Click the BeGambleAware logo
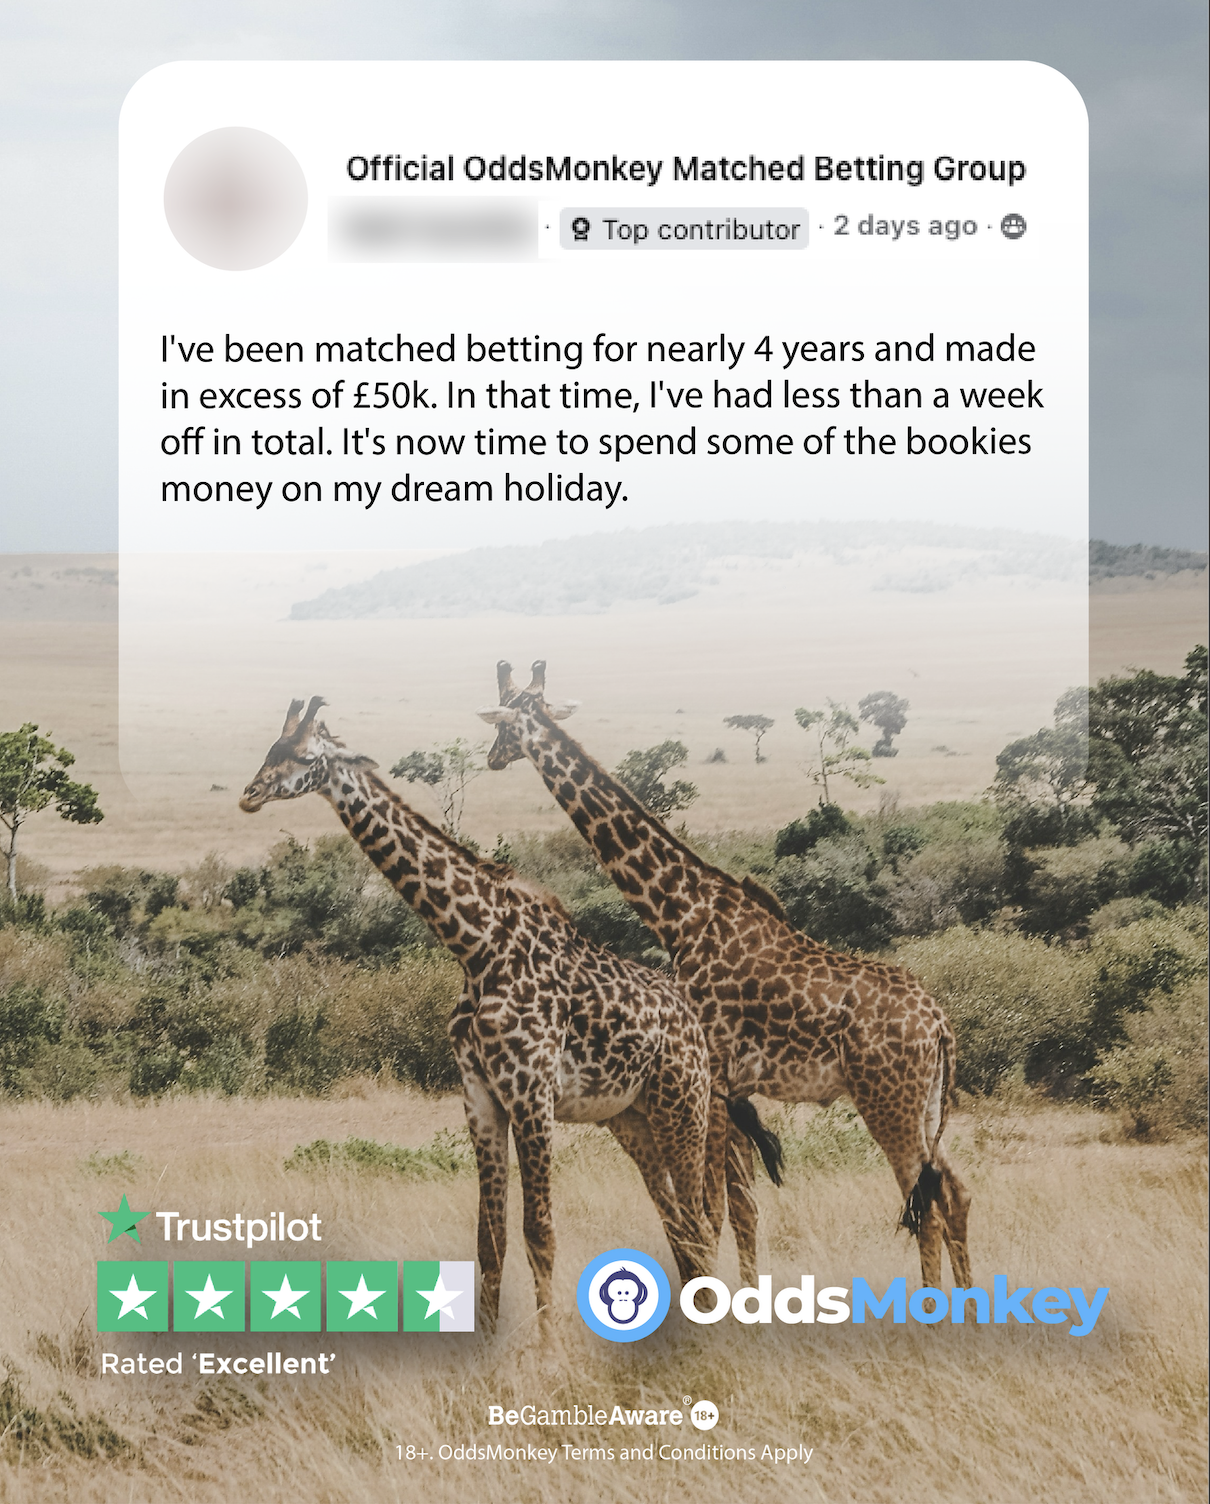 coord(586,1415)
